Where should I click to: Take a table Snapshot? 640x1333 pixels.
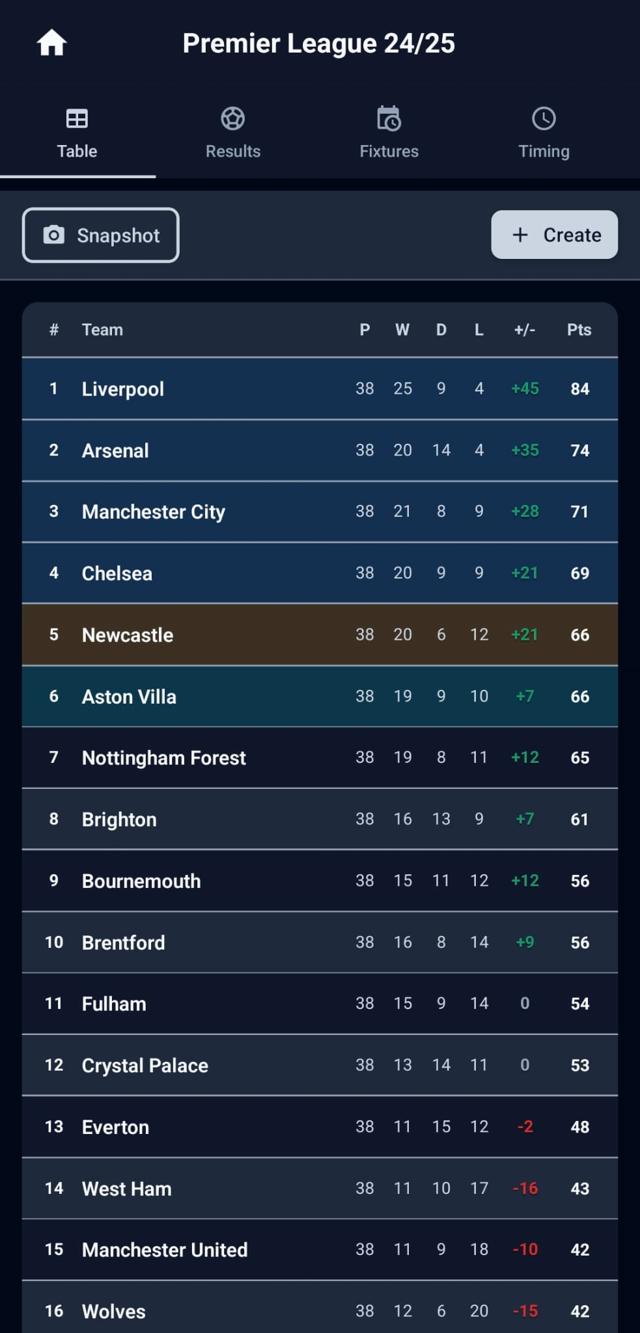coord(100,234)
